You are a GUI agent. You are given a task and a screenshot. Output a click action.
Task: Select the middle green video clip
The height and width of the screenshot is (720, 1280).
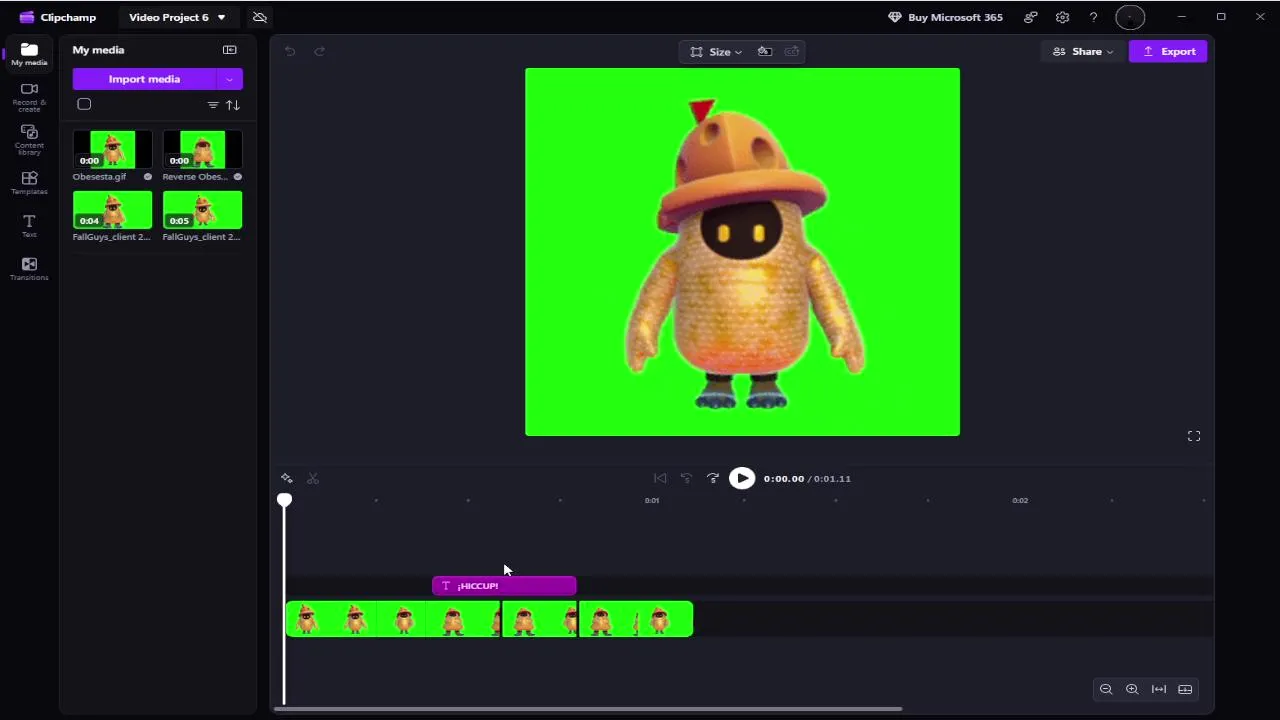point(540,619)
